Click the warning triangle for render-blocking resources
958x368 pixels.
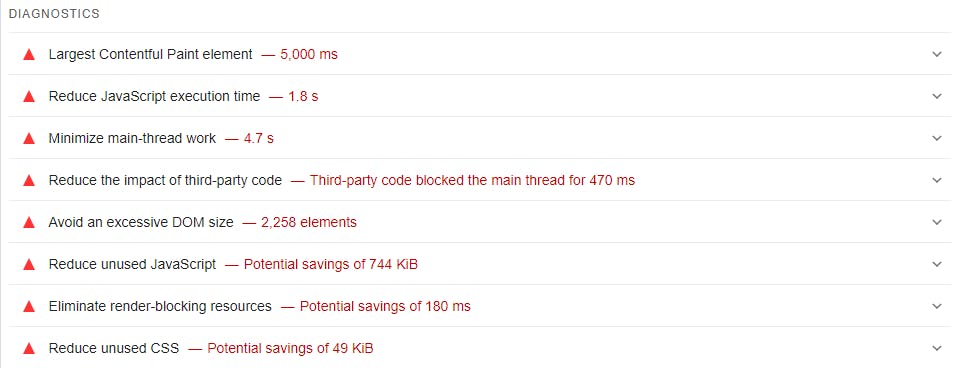29,306
